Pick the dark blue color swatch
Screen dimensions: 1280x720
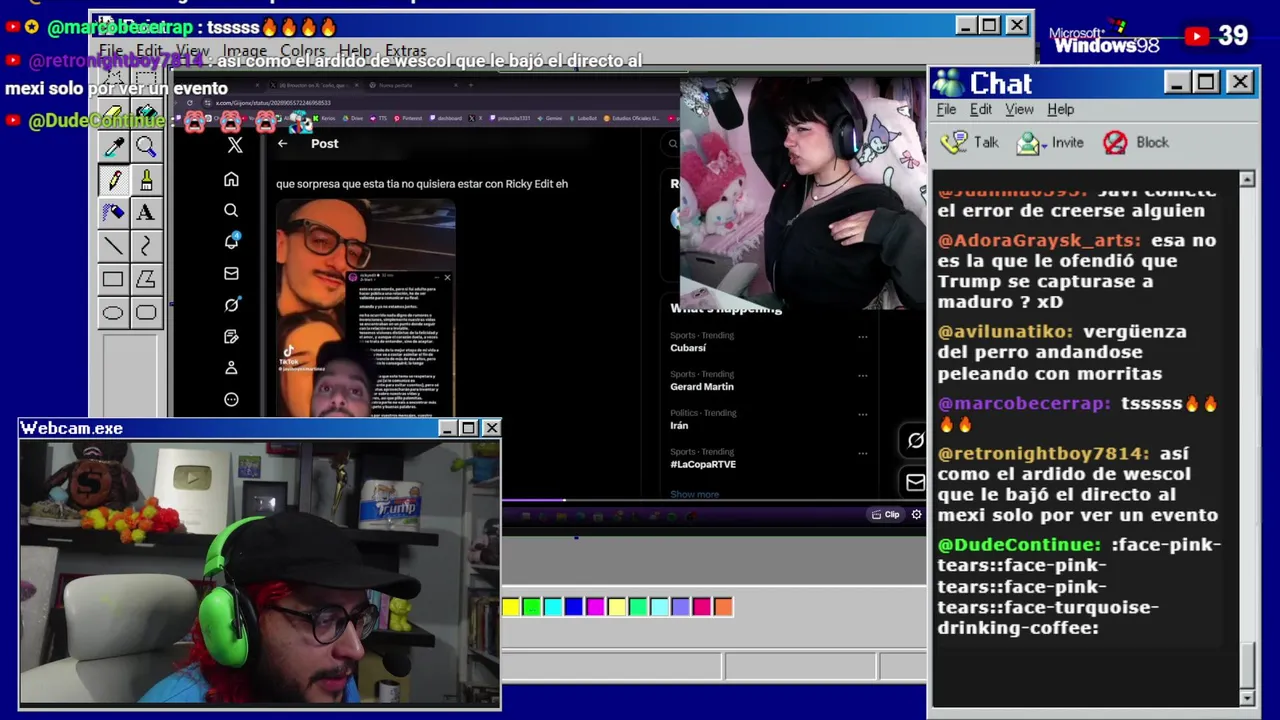point(573,606)
